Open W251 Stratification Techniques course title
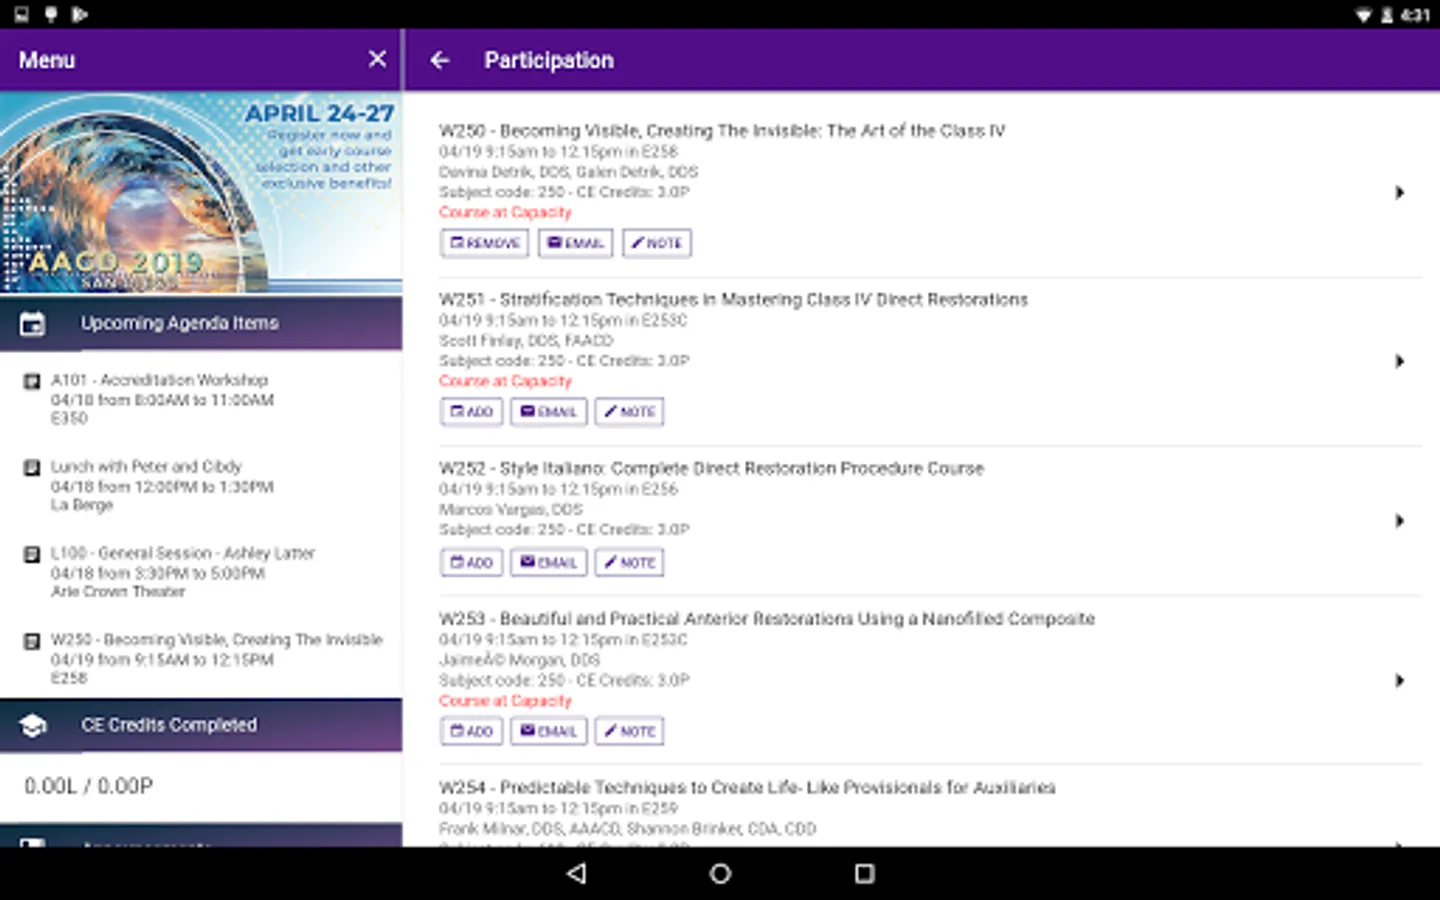1440x900 pixels. pyautogui.click(x=733, y=300)
